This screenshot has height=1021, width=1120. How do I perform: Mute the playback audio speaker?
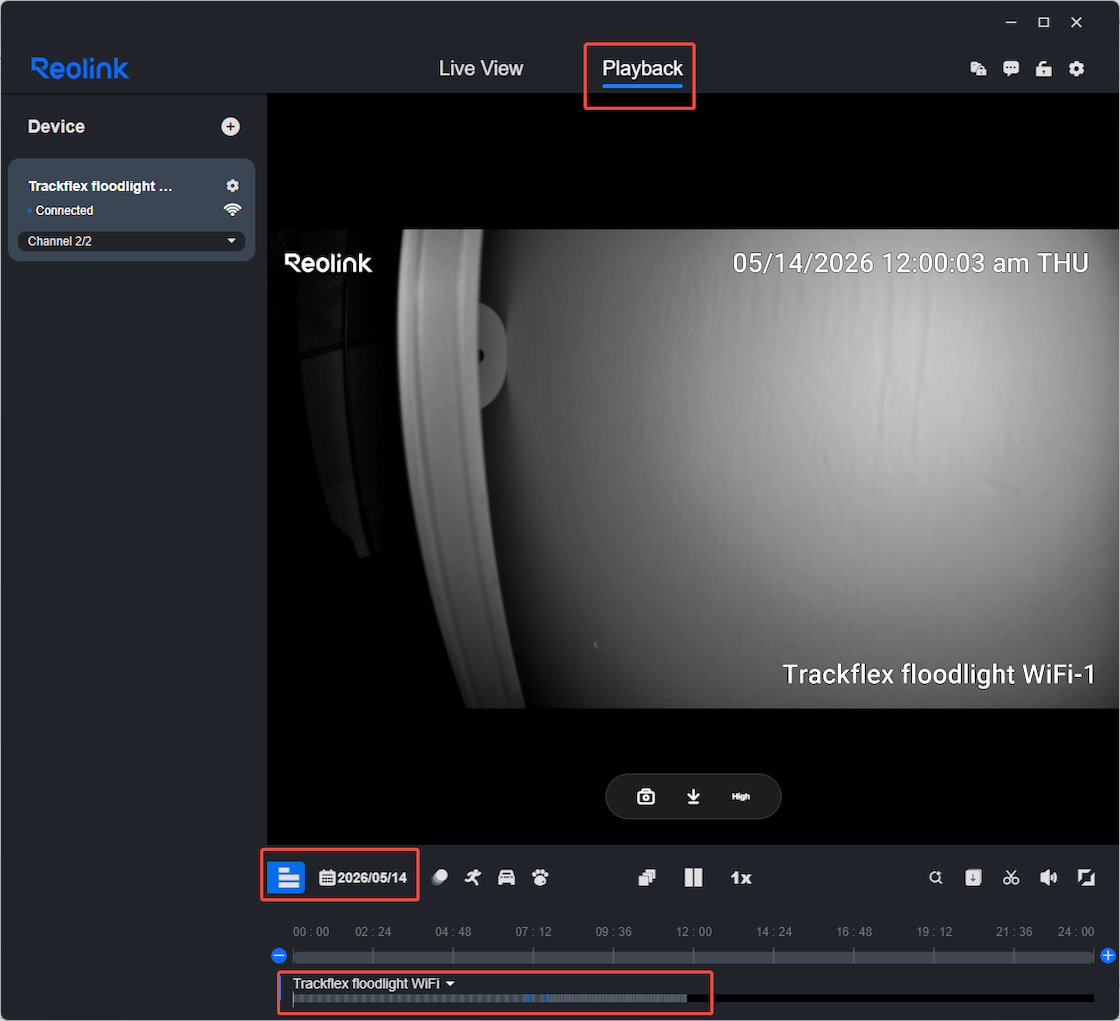pos(1049,877)
